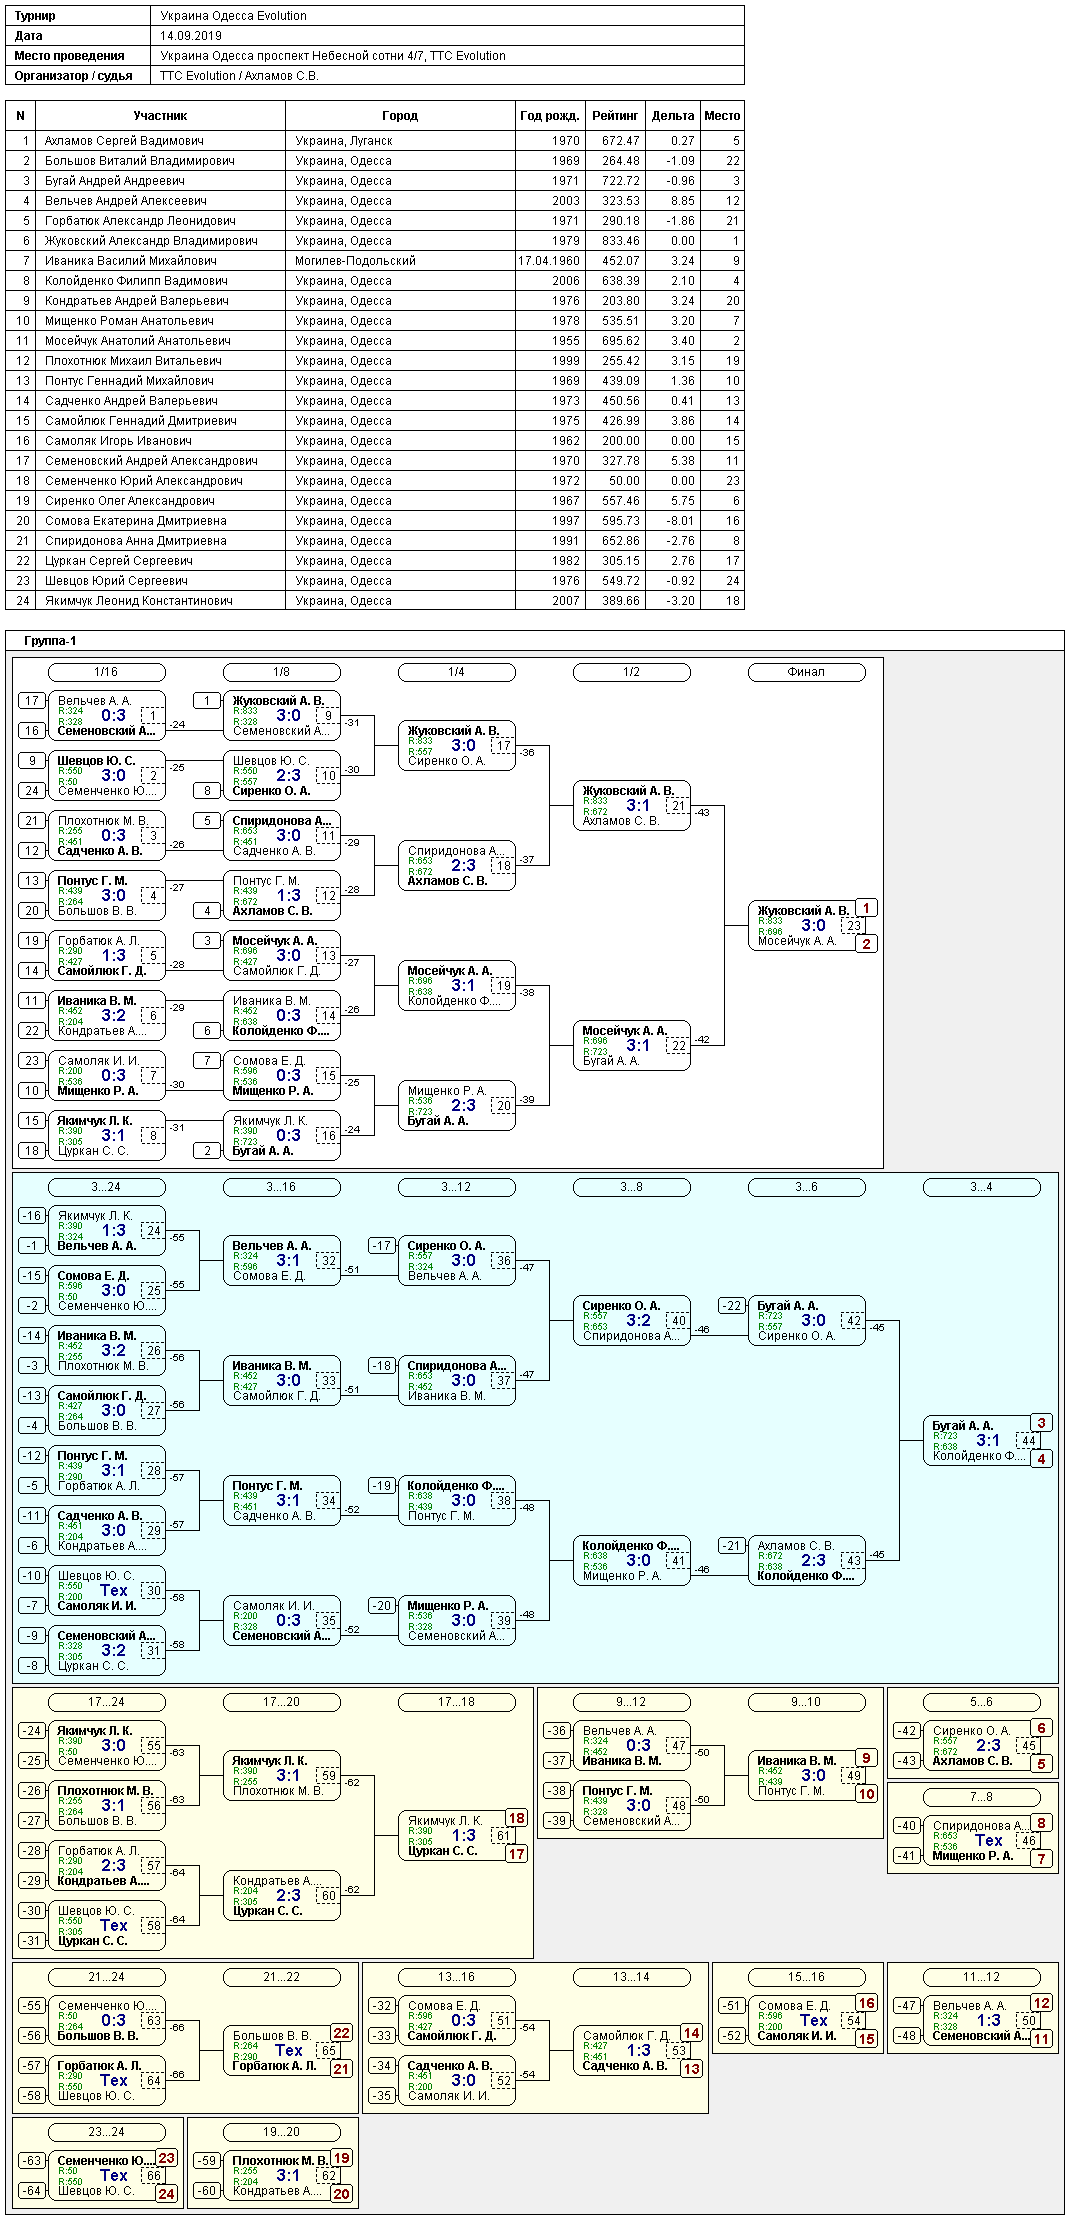Click seed number 17 beside Вельчев А. А.

coord(32,701)
